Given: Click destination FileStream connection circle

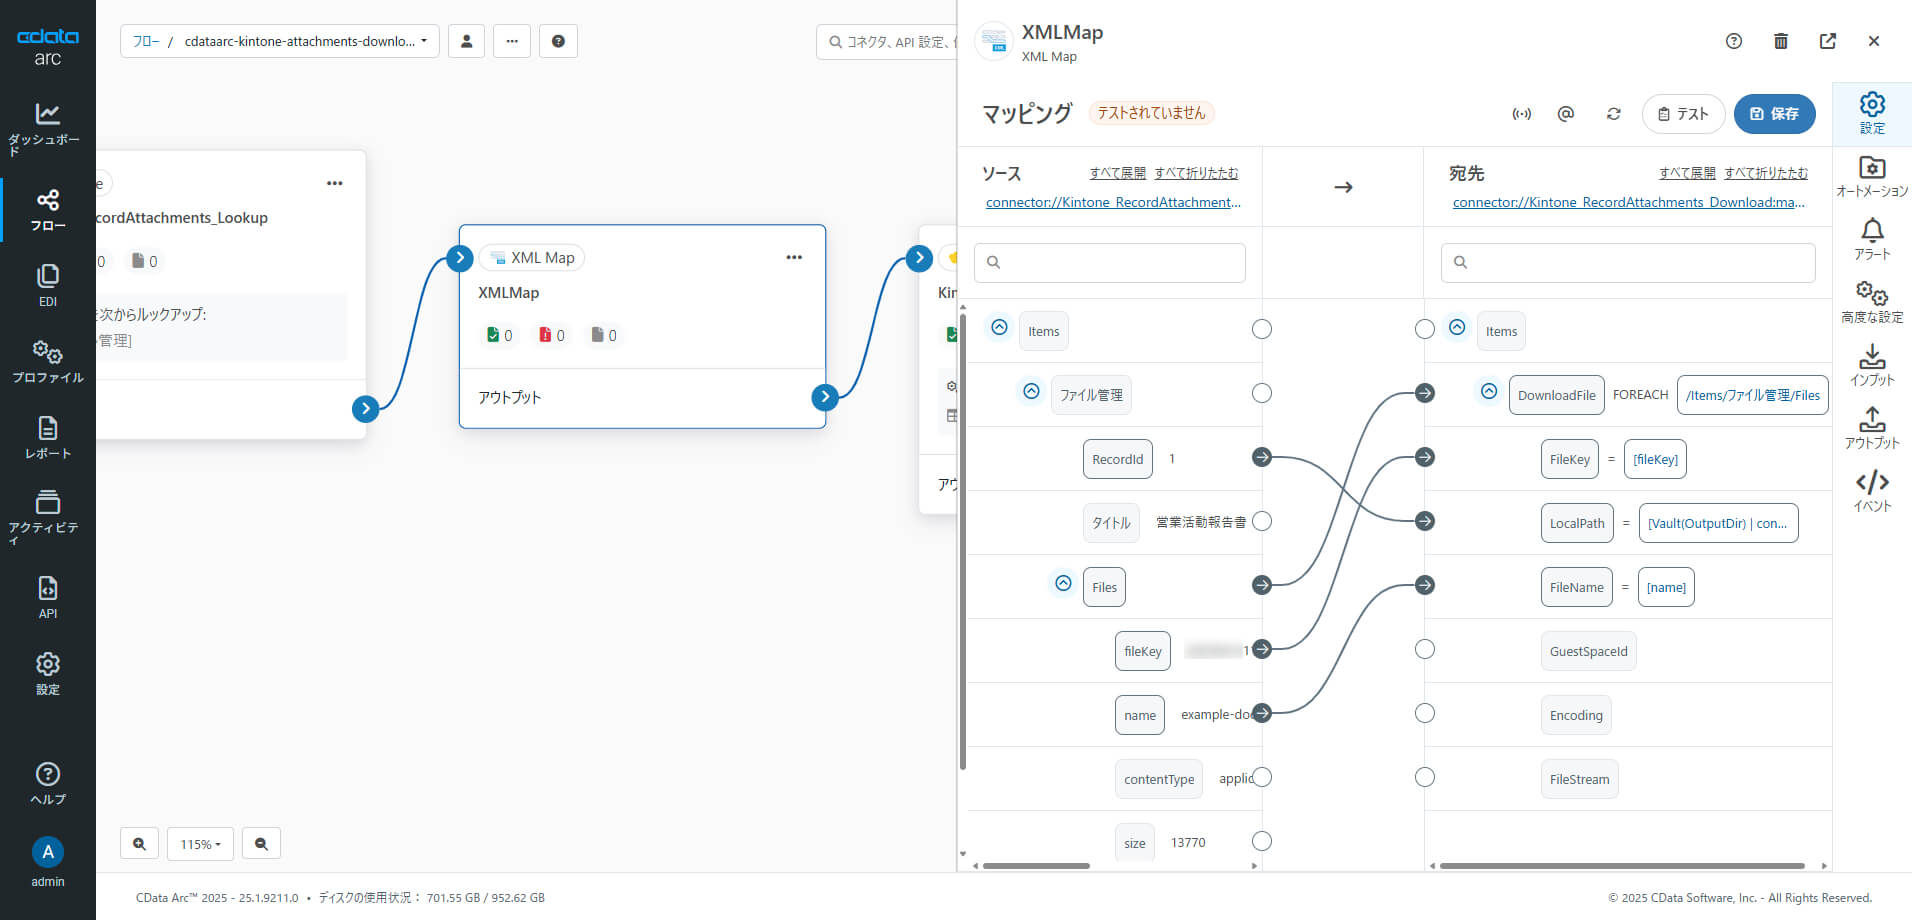Looking at the screenshot, I should 1425,777.
